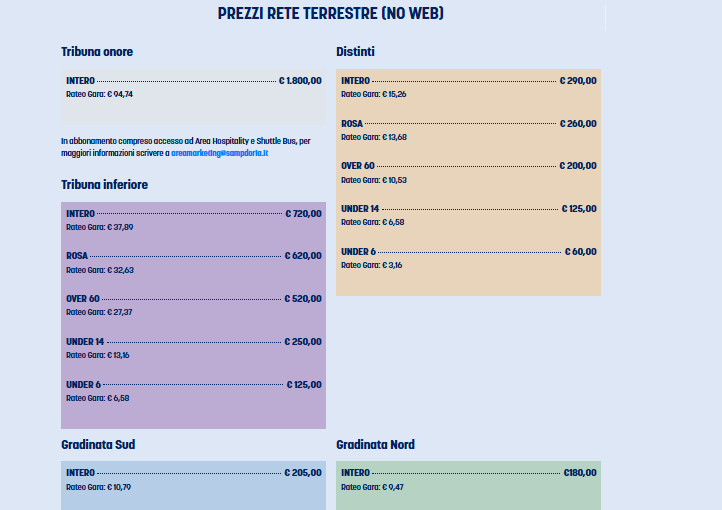Click the PREZZI RETE TERRESTRE (NO WEB) title
722x510 pixels.
click(x=331, y=13)
